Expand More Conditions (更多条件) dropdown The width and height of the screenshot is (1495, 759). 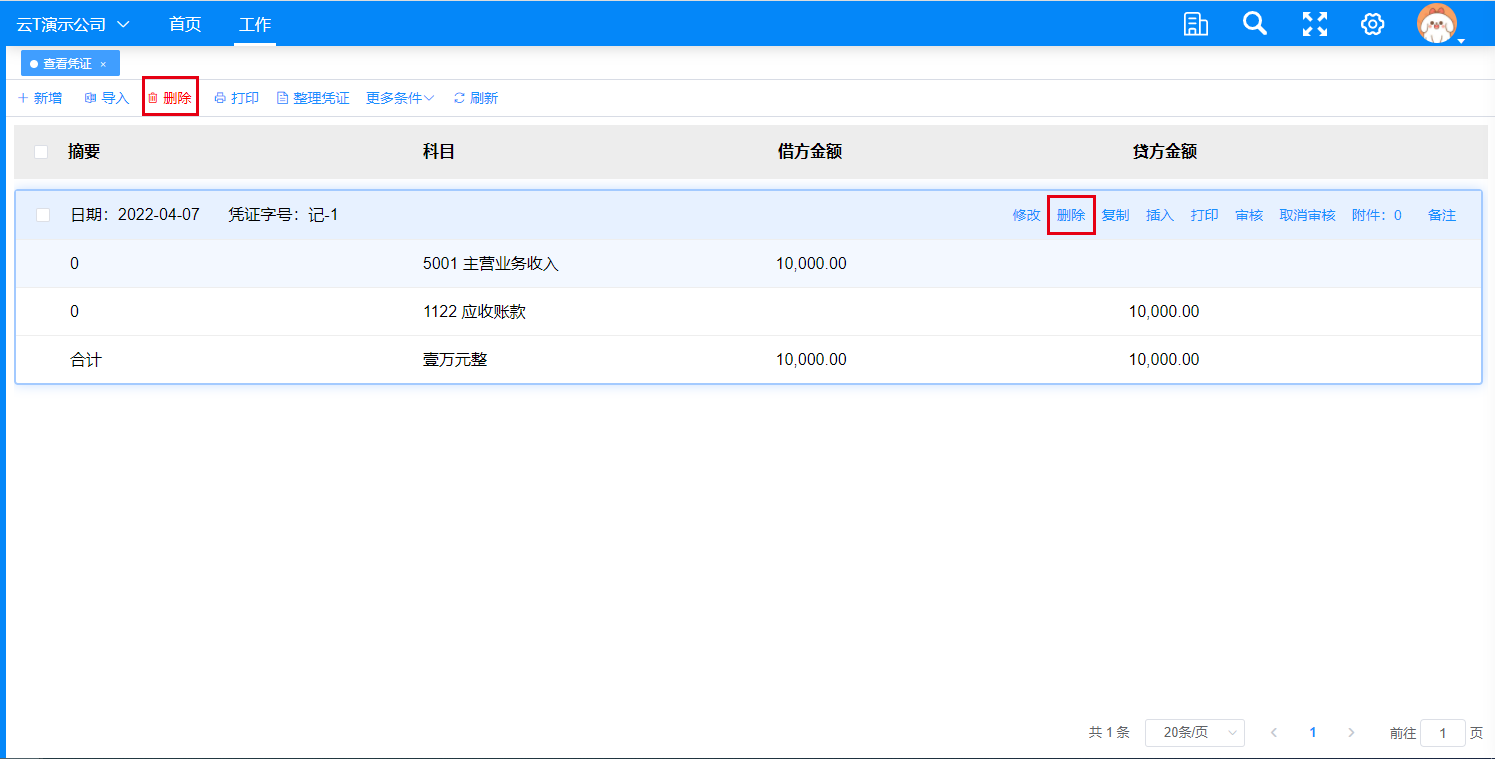coord(400,98)
